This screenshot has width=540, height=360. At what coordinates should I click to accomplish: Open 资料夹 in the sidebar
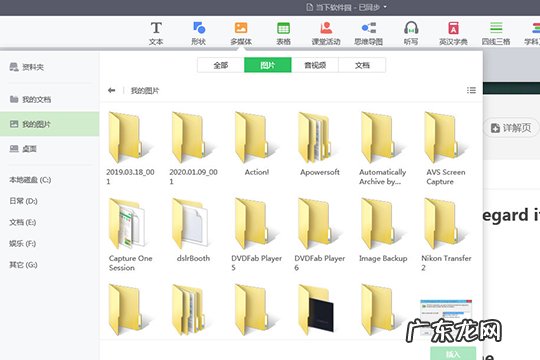coord(27,67)
